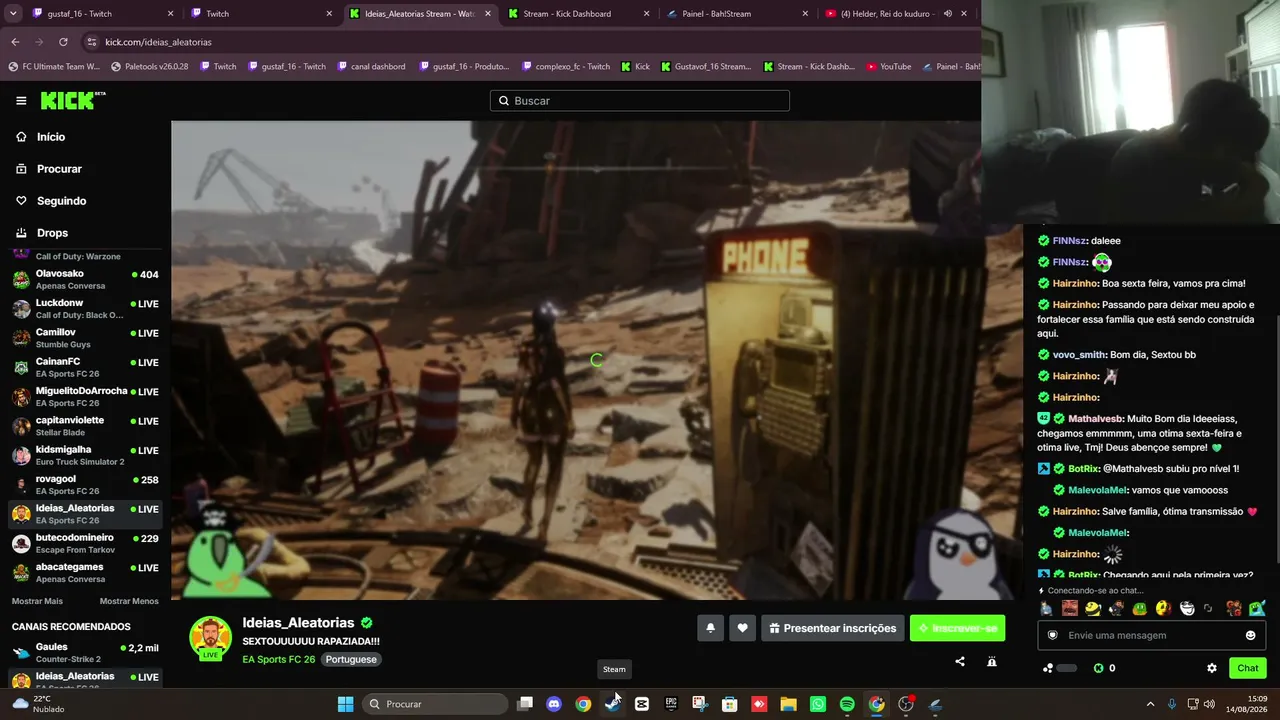This screenshot has height=720, width=1280.
Task: Open the emoji picker in the message box
Action: click(1250, 635)
